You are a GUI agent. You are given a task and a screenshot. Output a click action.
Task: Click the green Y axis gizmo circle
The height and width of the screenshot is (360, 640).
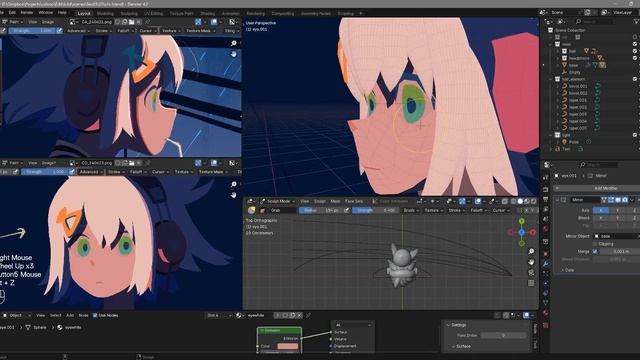click(x=522, y=221)
